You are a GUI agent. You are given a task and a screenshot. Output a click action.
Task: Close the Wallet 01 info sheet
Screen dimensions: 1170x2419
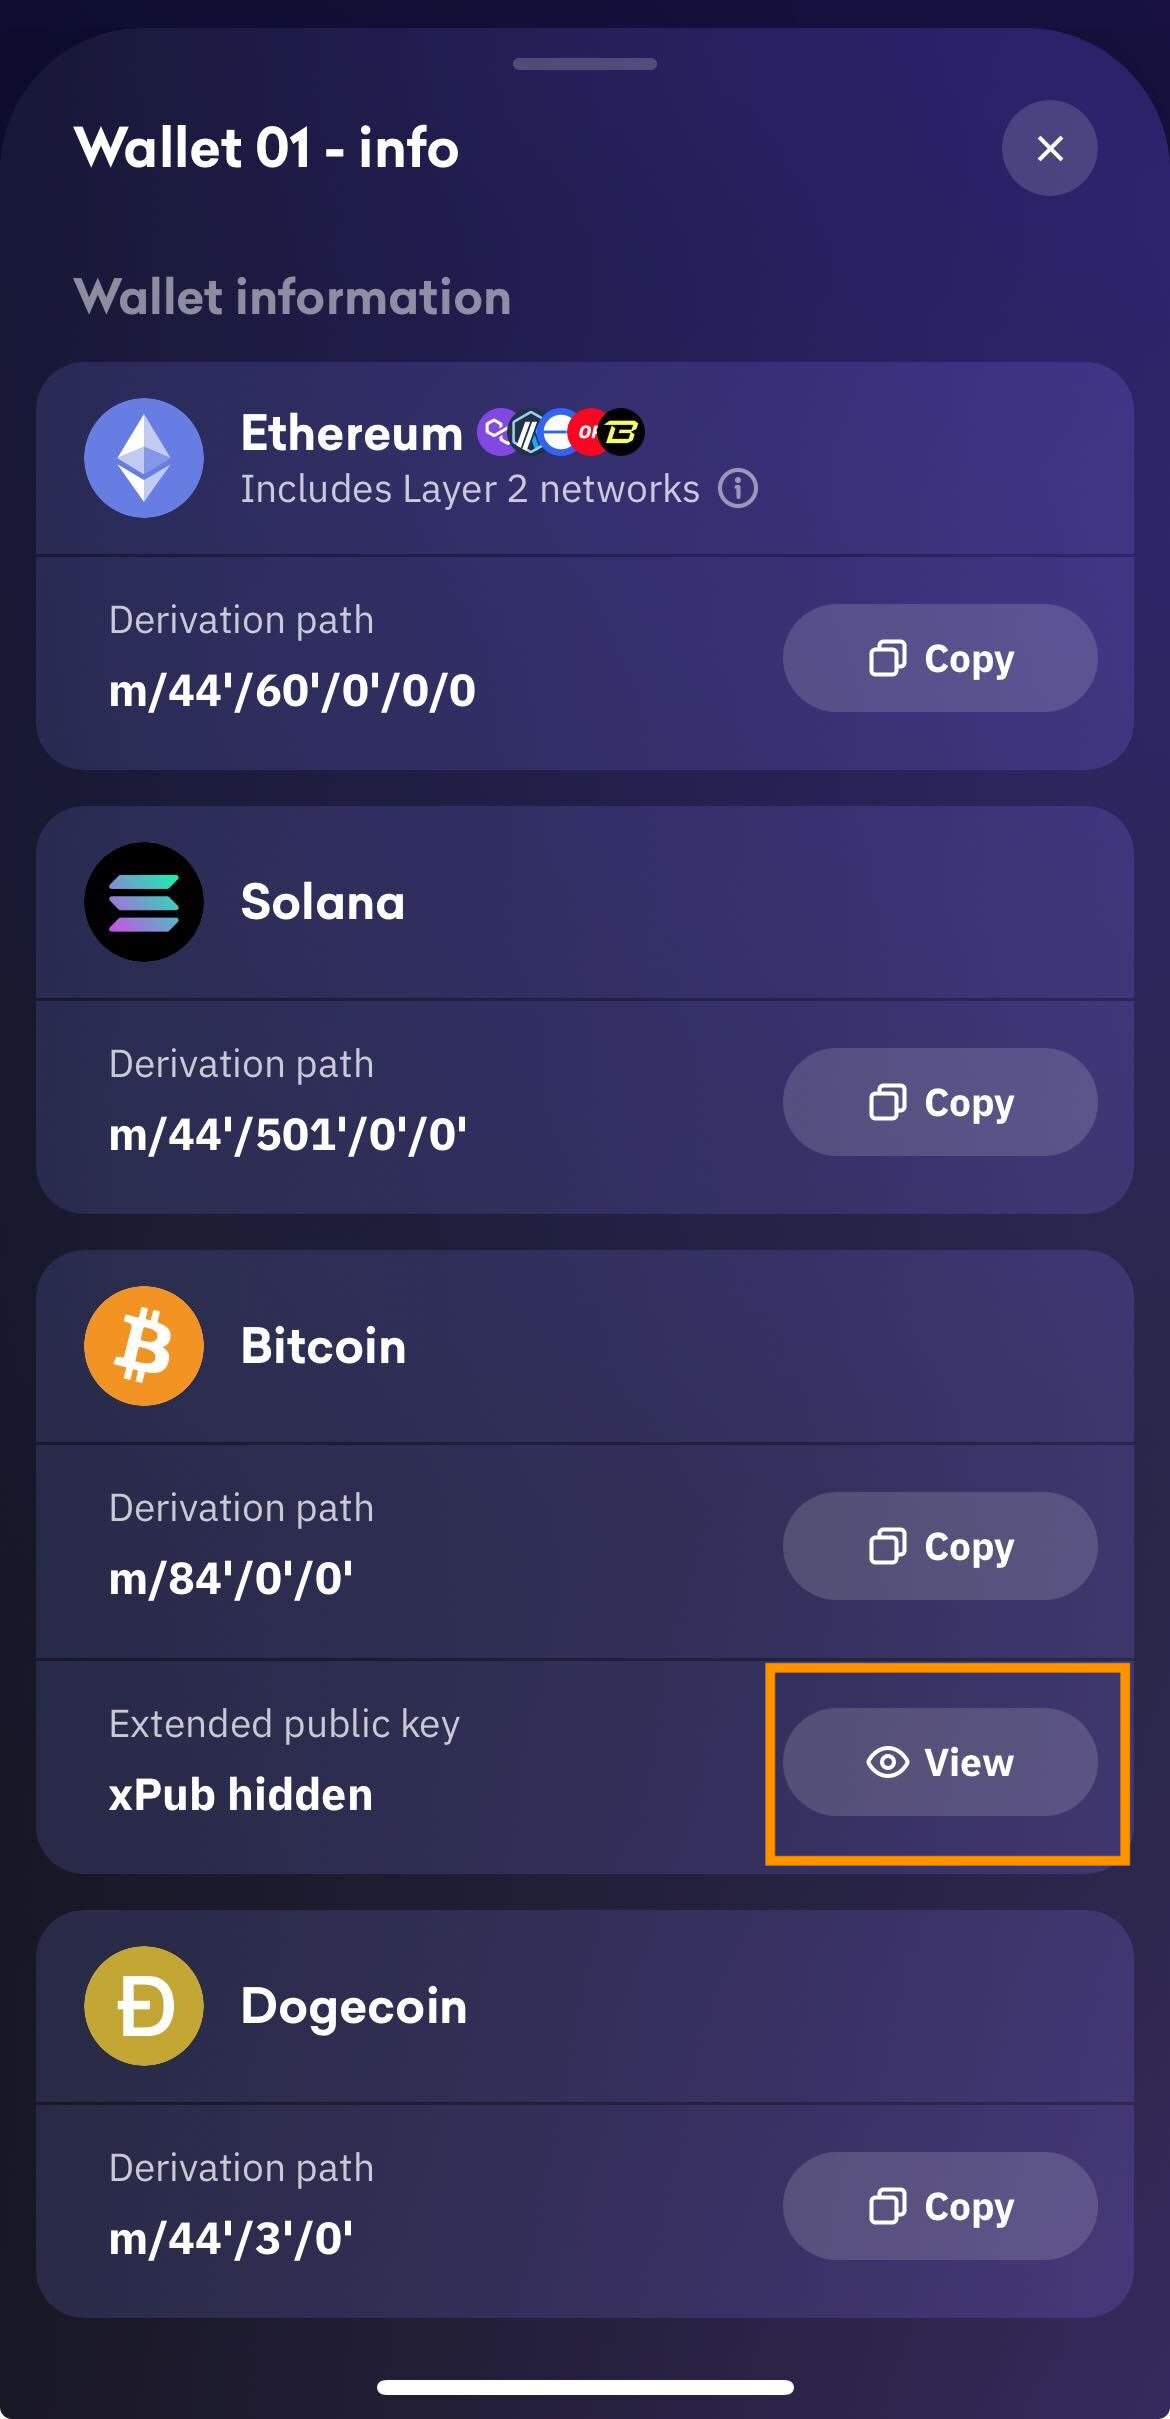tap(1049, 148)
